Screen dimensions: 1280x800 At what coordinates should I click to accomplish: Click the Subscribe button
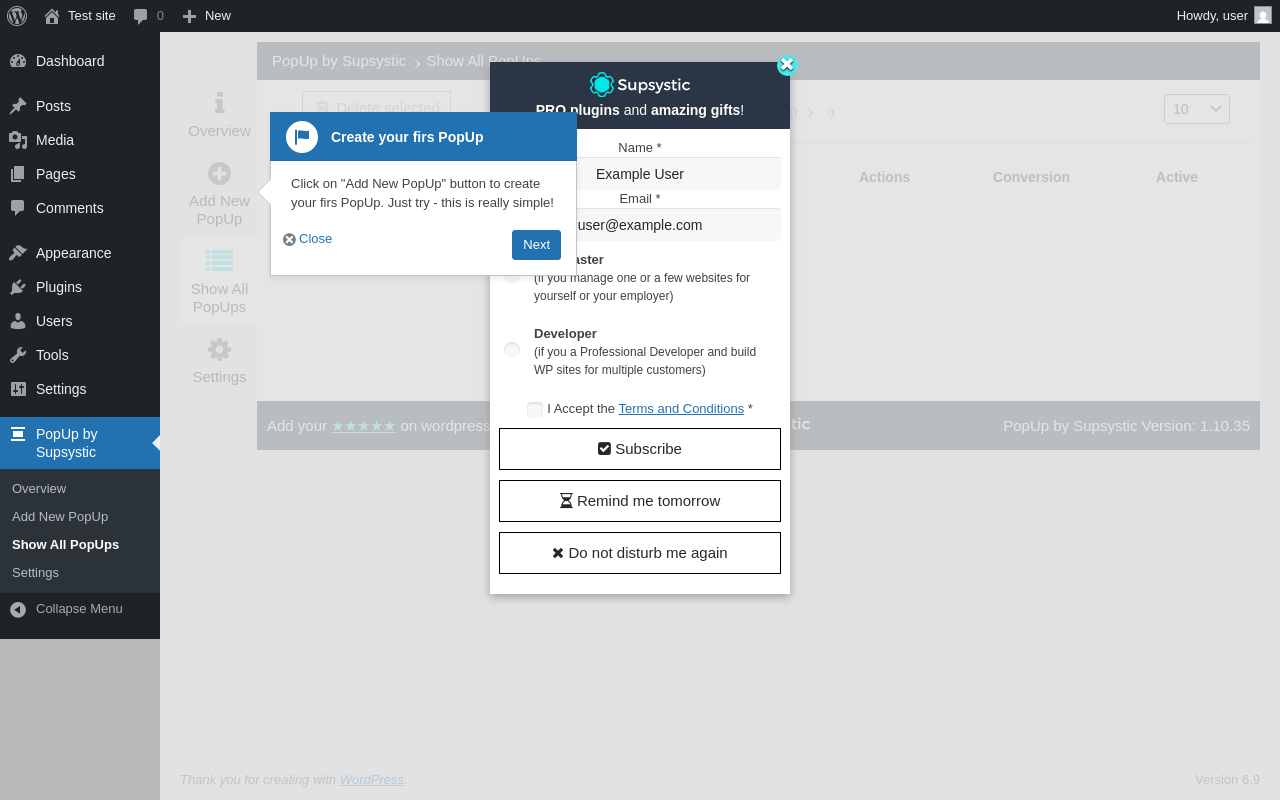pyautogui.click(x=640, y=449)
